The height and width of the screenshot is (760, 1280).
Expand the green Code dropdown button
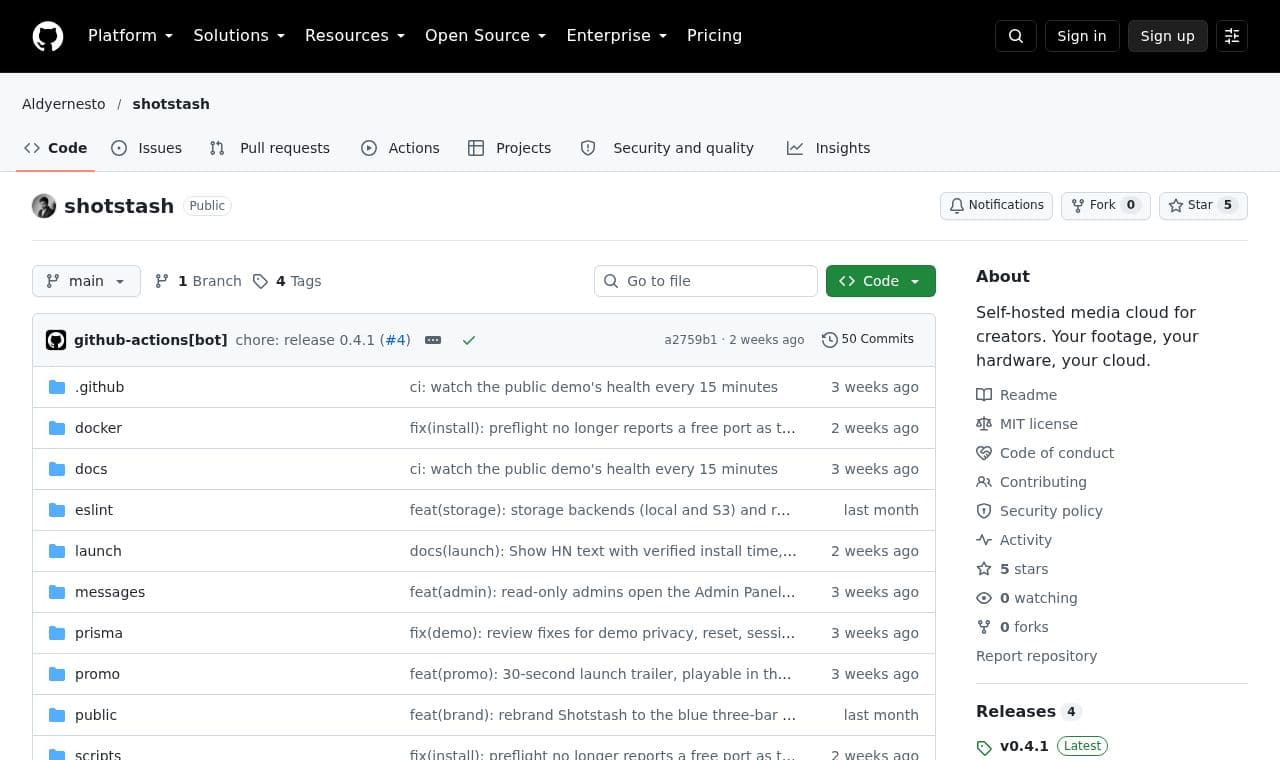(881, 281)
